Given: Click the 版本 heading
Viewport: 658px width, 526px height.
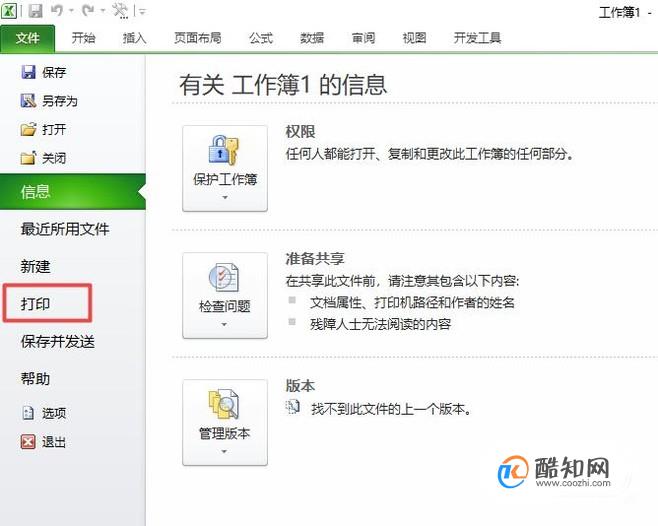Looking at the screenshot, I should (x=300, y=385).
